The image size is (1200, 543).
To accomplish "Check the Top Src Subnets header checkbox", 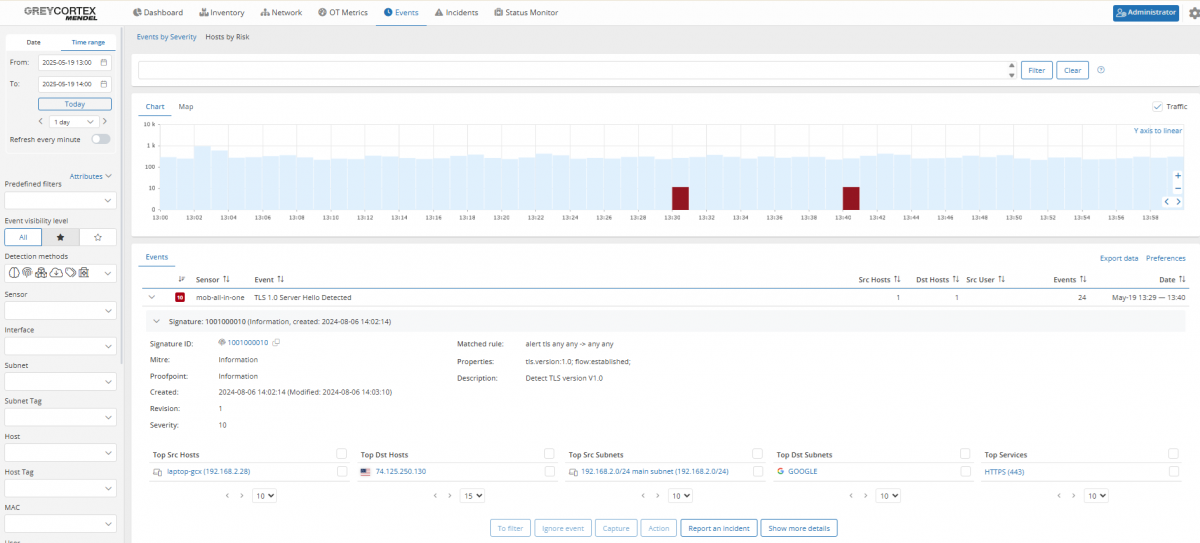I will pos(757,453).
